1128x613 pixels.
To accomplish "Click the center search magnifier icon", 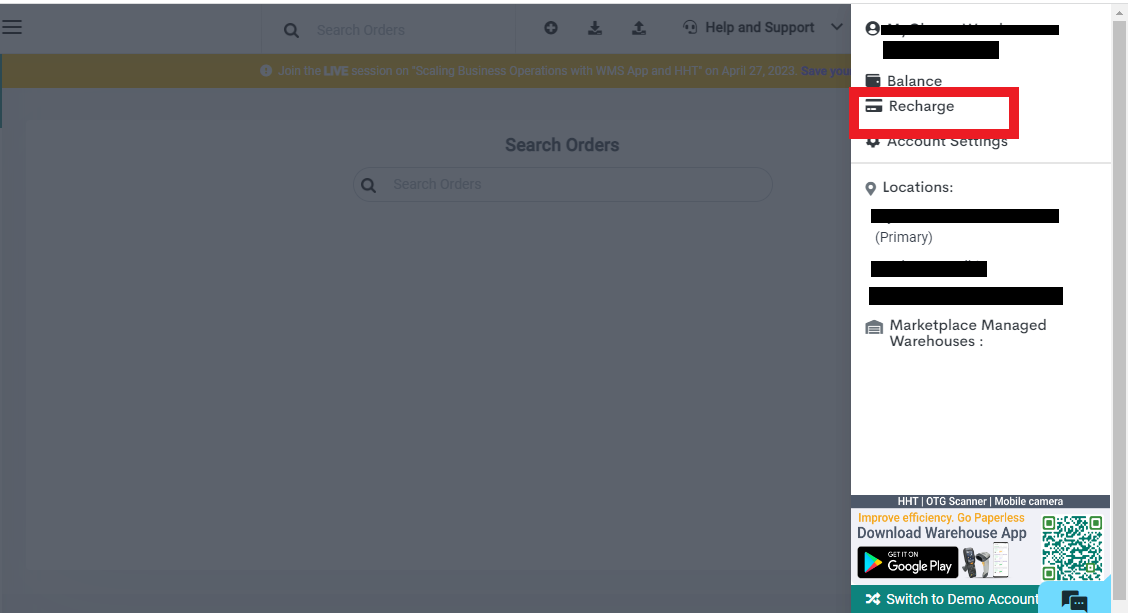I will 368,185.
